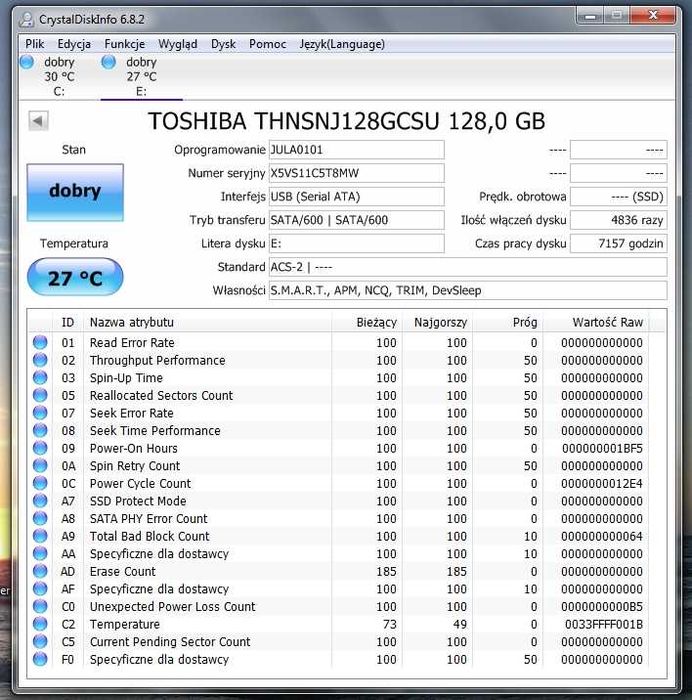The image size is (692, 700).
Task: Select raw value 0033FFFF001B
Action: point(604,624)
